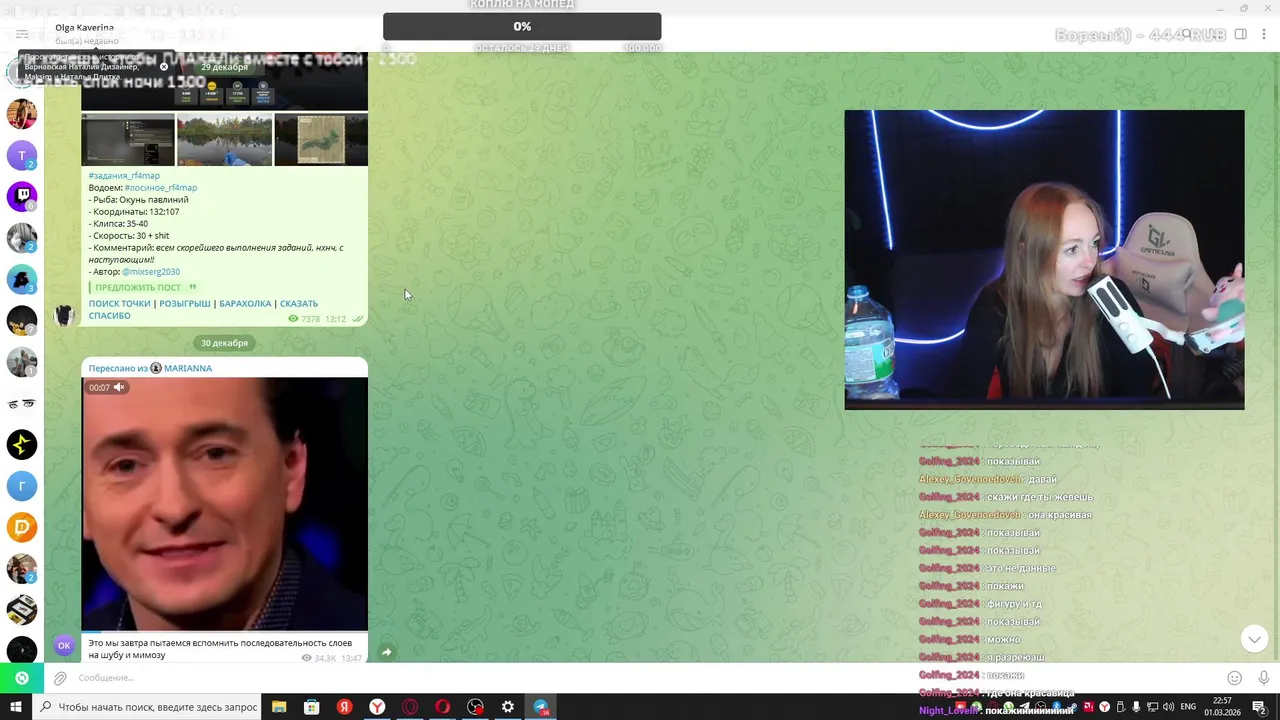Unmute the video with speaker icon
Screen dimensions: 1280x720
(119, 387)
